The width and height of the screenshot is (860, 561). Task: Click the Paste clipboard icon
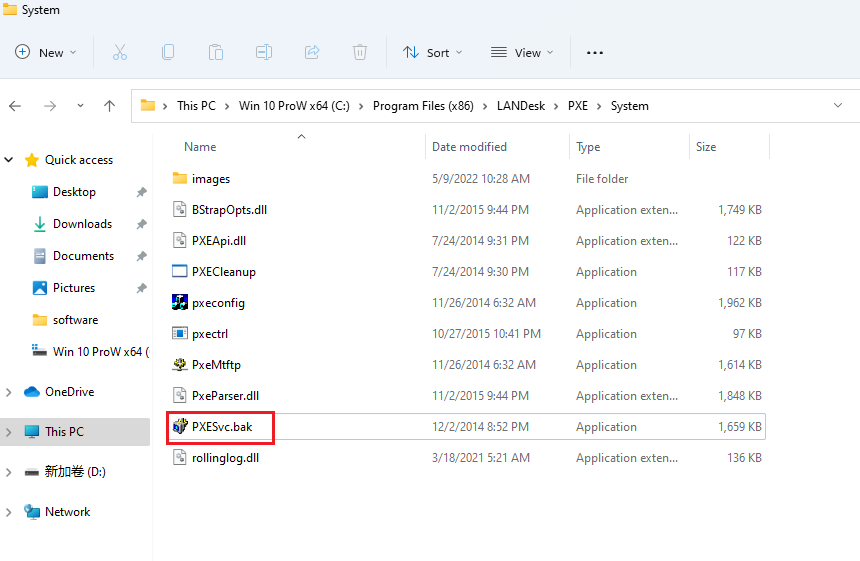pos(216,53)
